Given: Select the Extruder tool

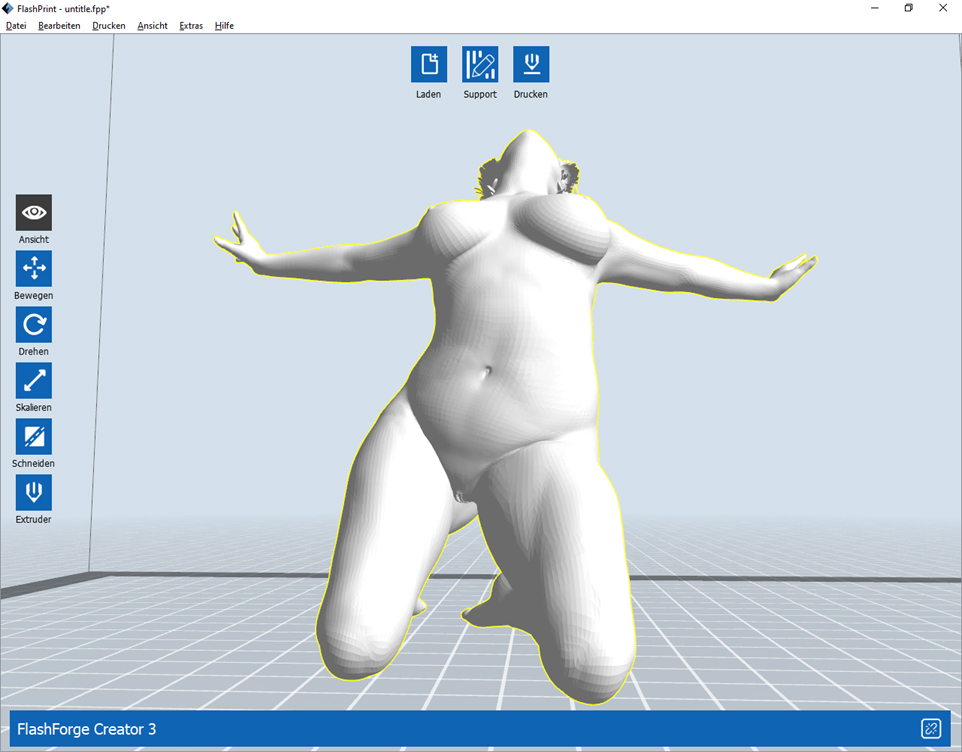Looking at the screenshot, I should (x=34, y=492).
